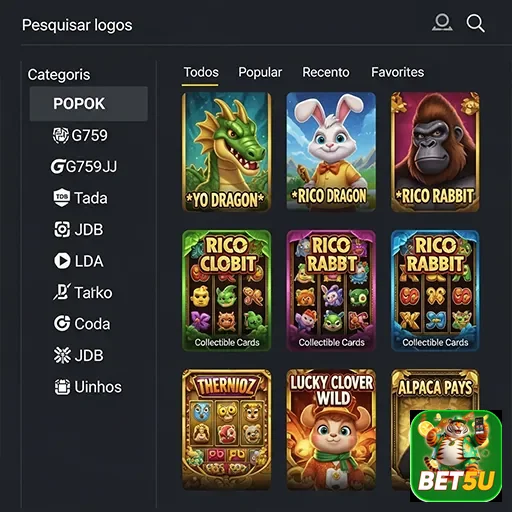Click the JDB snowflake-style icon
This screenshot has width=512, height=512.
pyautogui.click(x=62, y=355)
